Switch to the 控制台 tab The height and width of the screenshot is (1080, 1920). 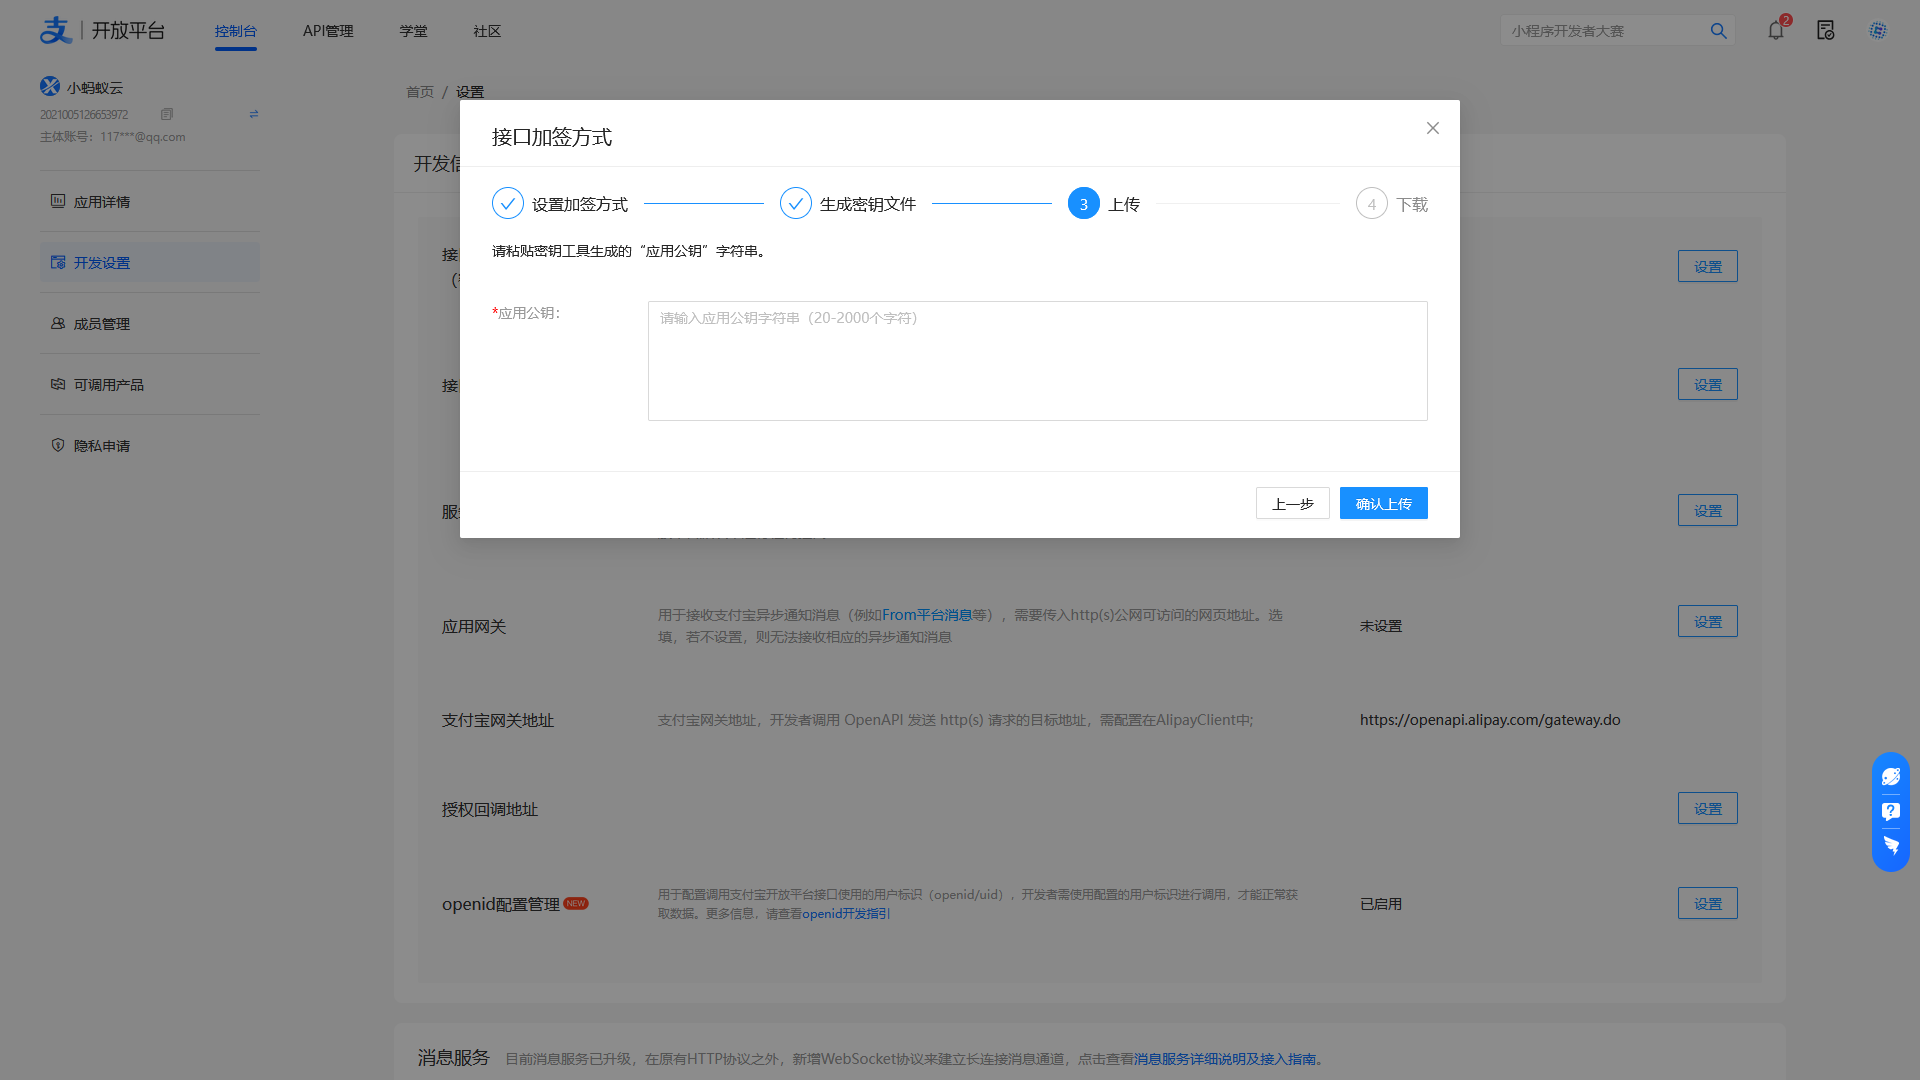pos(236,31)
